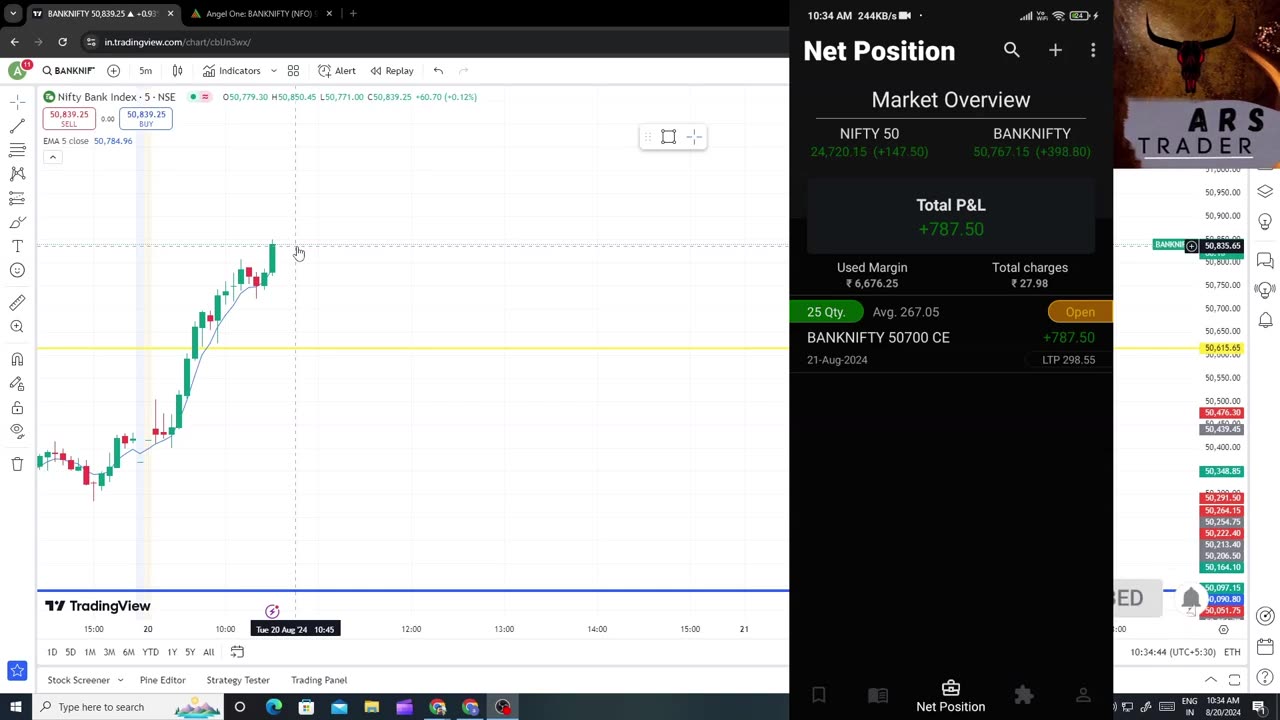This screenshot has width=1280, height=720.
Task: Undo the last chart action
Action: point(438,71)
